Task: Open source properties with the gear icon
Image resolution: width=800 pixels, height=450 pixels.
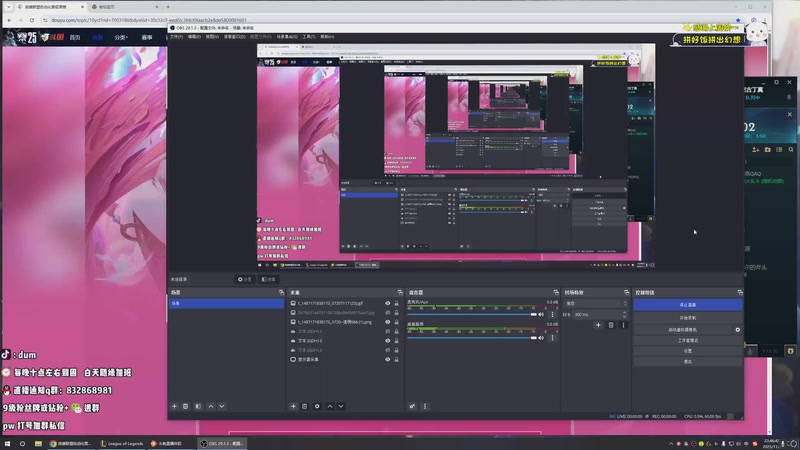Action: click(x=317, y=406)
